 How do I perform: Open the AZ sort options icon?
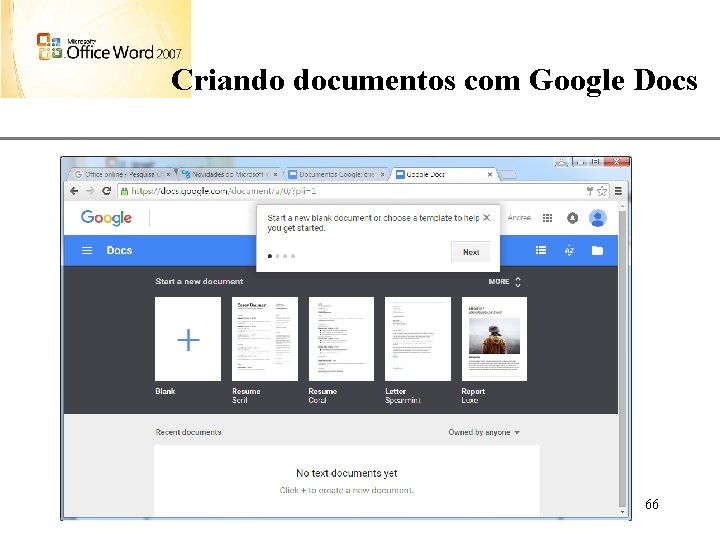(569, 250)
